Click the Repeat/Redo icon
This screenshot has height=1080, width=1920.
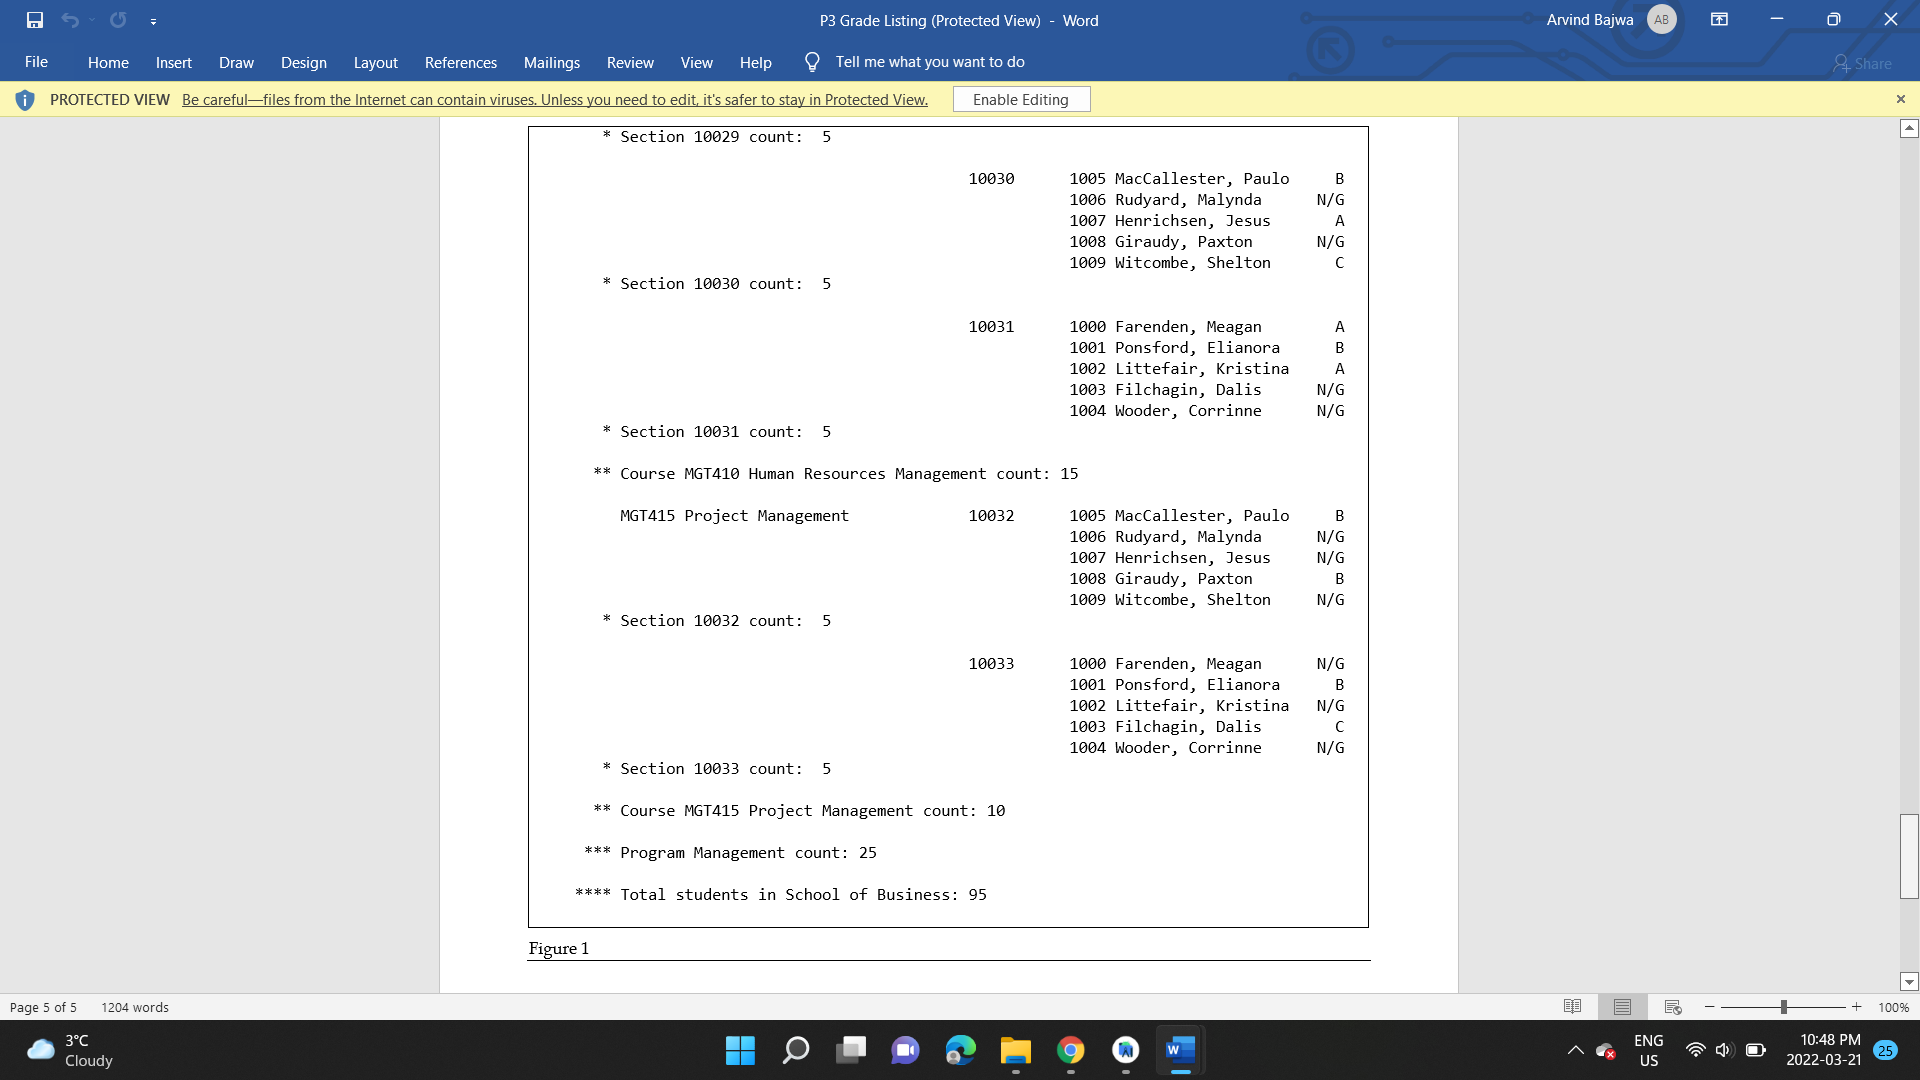click(118, 20)
